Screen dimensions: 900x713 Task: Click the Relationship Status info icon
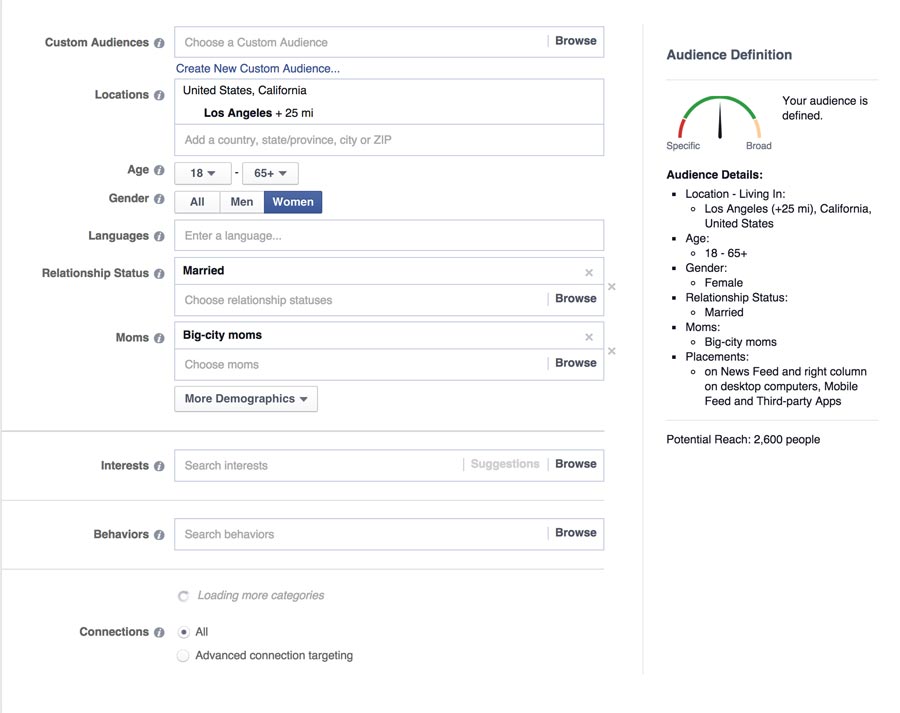tap(159, 274)
